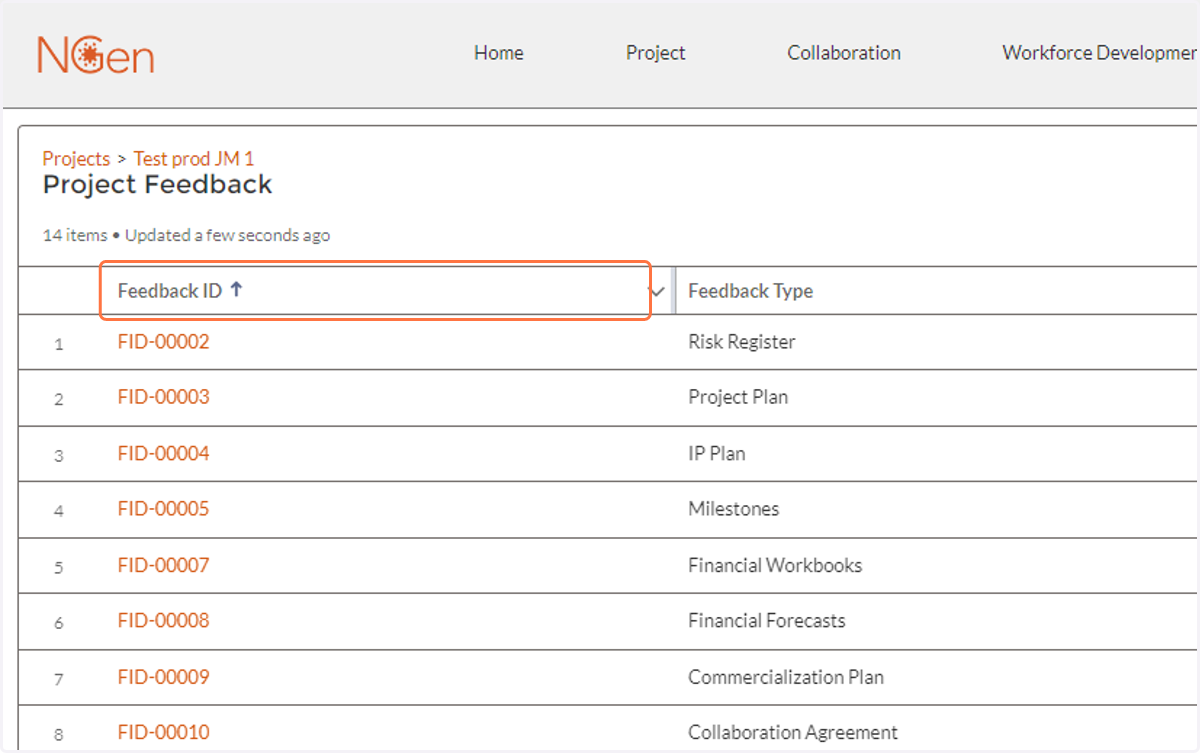
Task: Go to Projects breadcrumb link
Action: (x=76, y=158)
